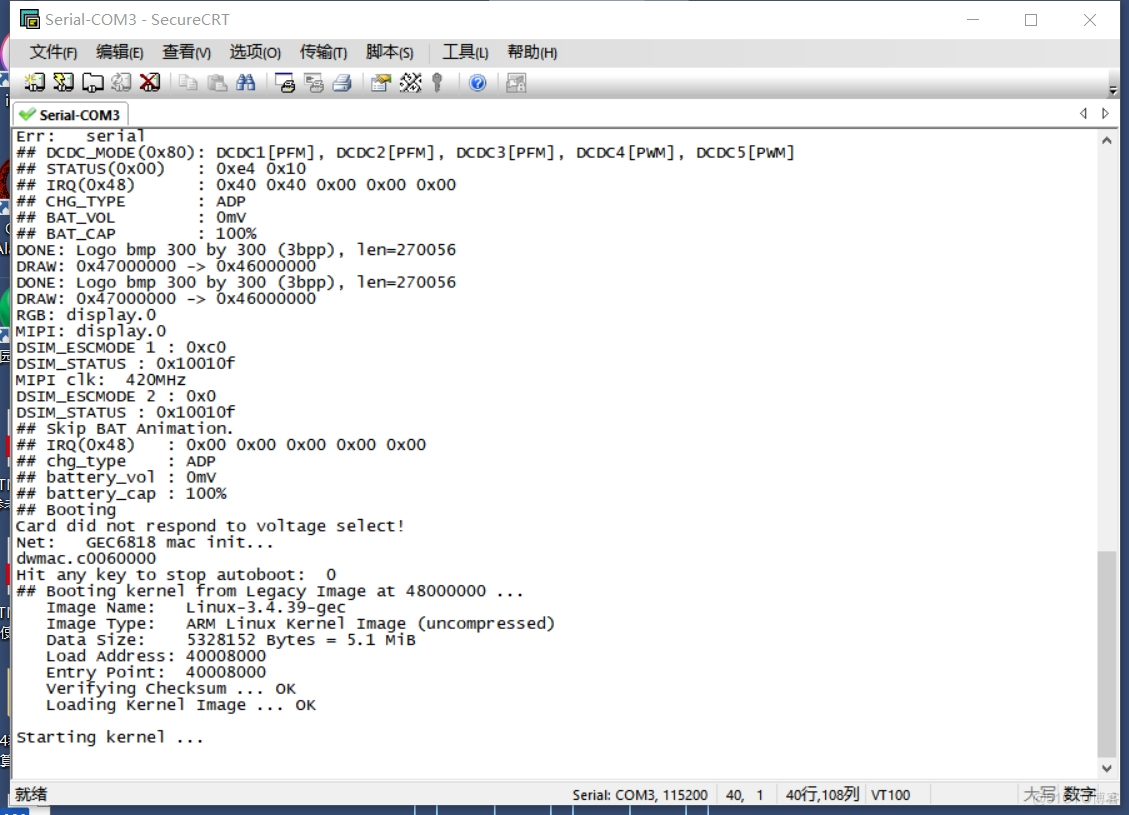Click the Print Selection toolbar icon
The image size is (1129, 815).
(314, 83)
